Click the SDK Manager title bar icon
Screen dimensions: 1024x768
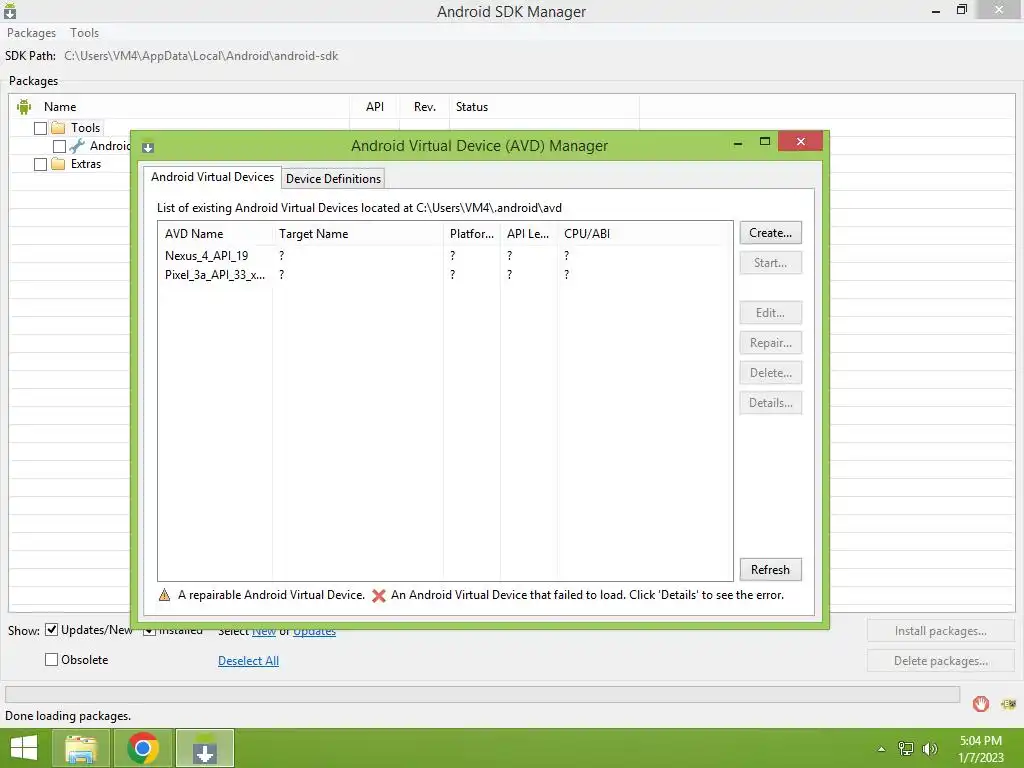click(10, 11)
